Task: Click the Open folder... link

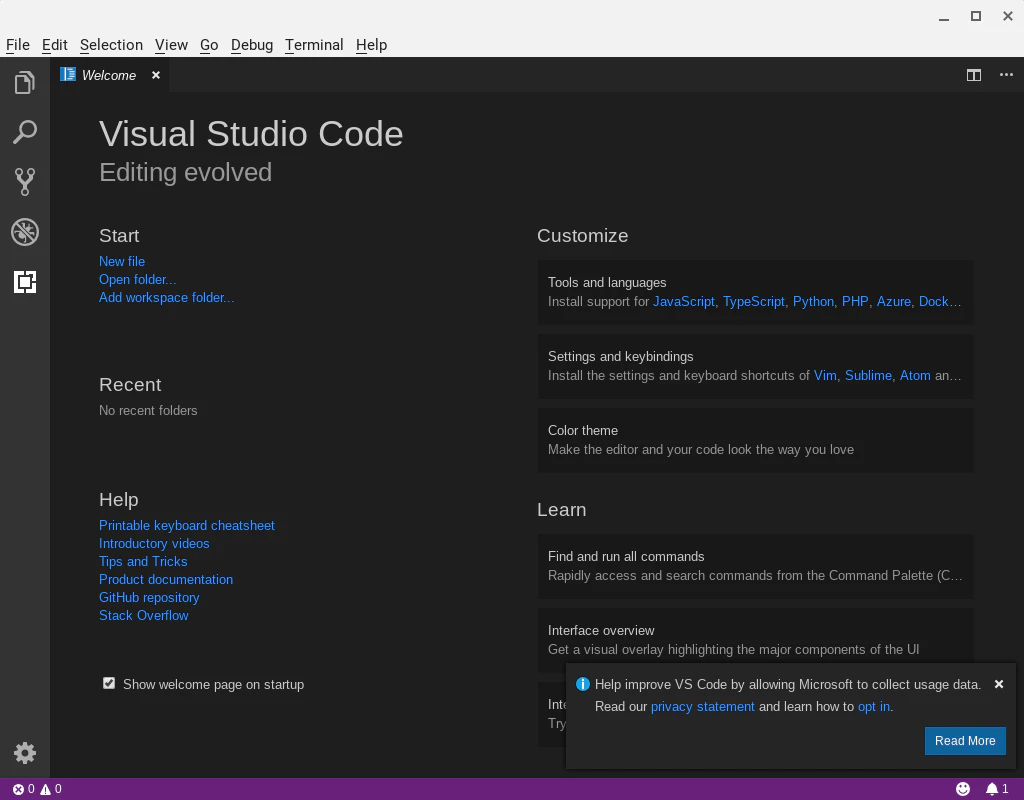Action: [x=138, y=280]
